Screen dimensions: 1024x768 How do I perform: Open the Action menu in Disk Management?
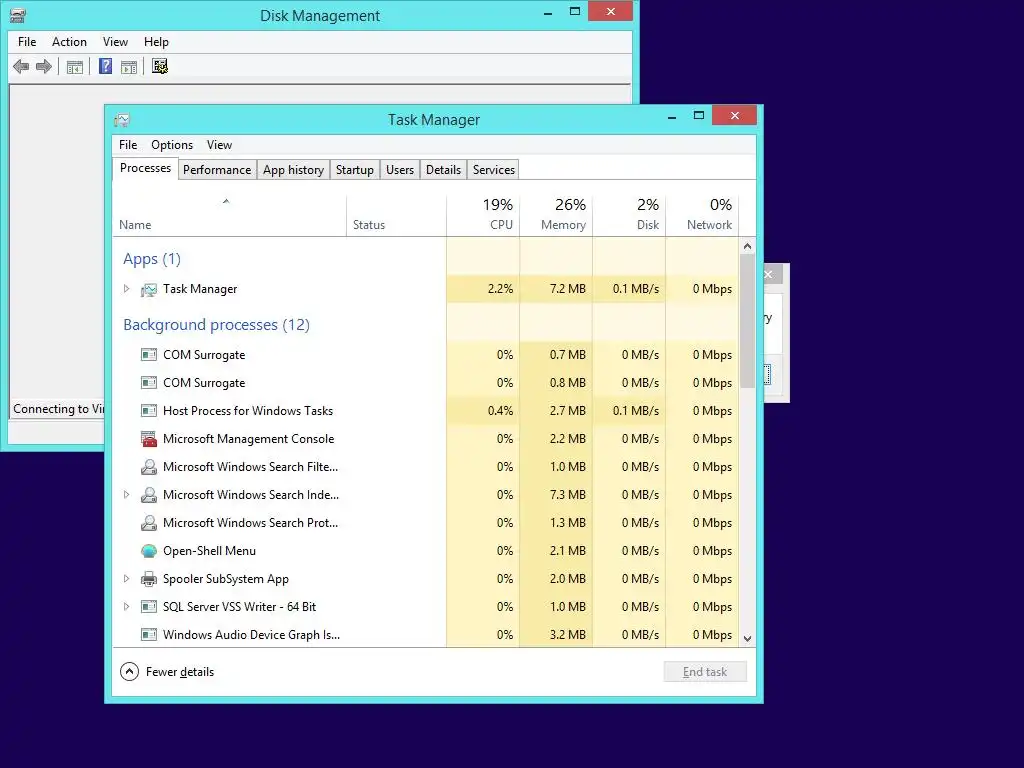(x=69, y=42)
